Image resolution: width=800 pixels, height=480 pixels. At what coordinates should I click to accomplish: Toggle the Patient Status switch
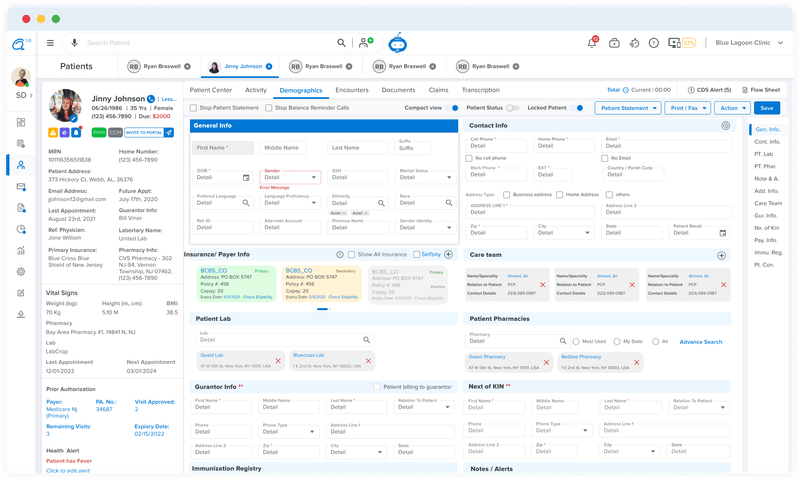tap(512, 107)
